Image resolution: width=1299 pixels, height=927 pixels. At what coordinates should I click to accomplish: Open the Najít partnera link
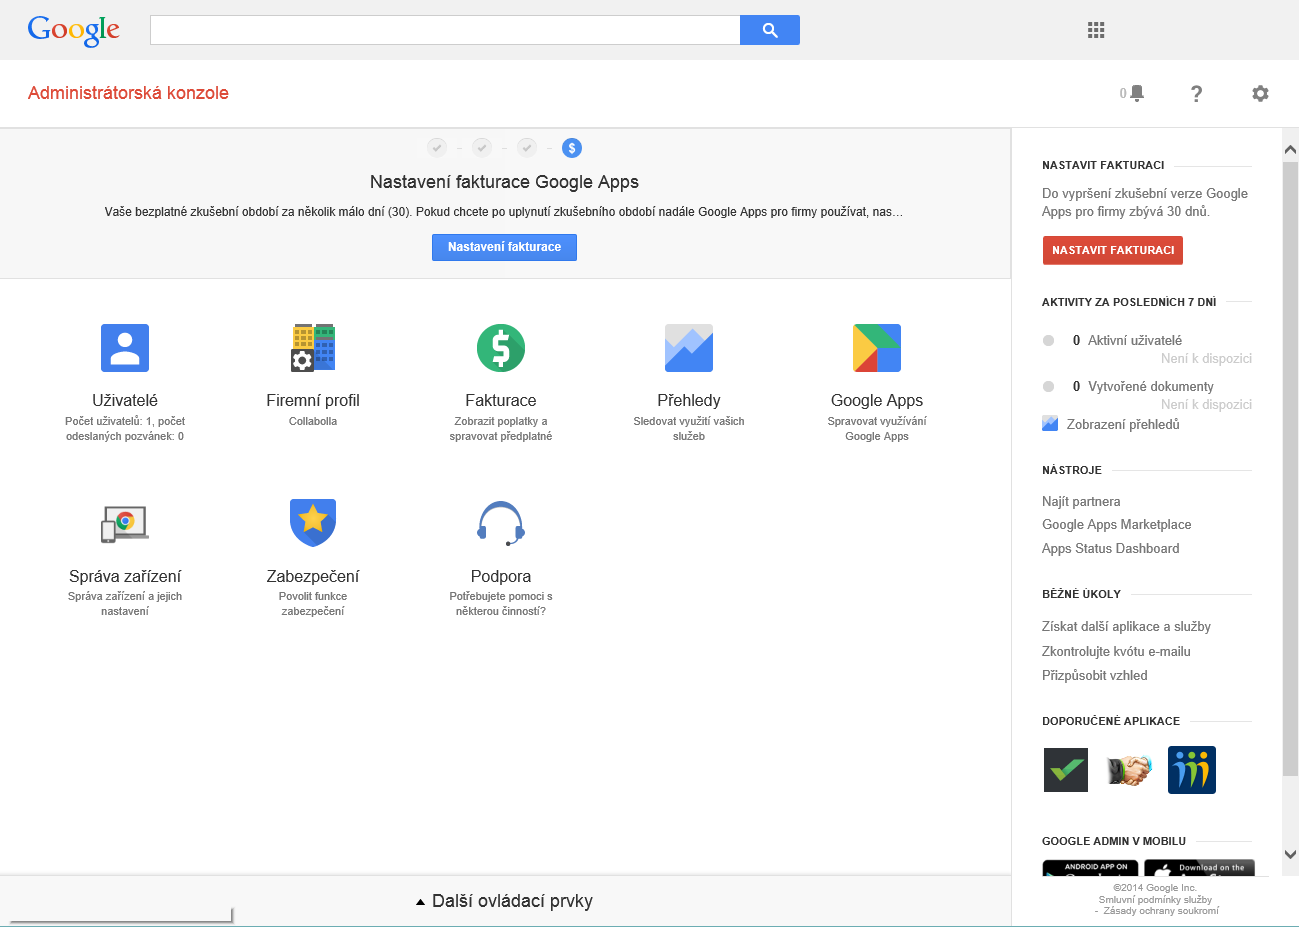(x=1081, y=501)
